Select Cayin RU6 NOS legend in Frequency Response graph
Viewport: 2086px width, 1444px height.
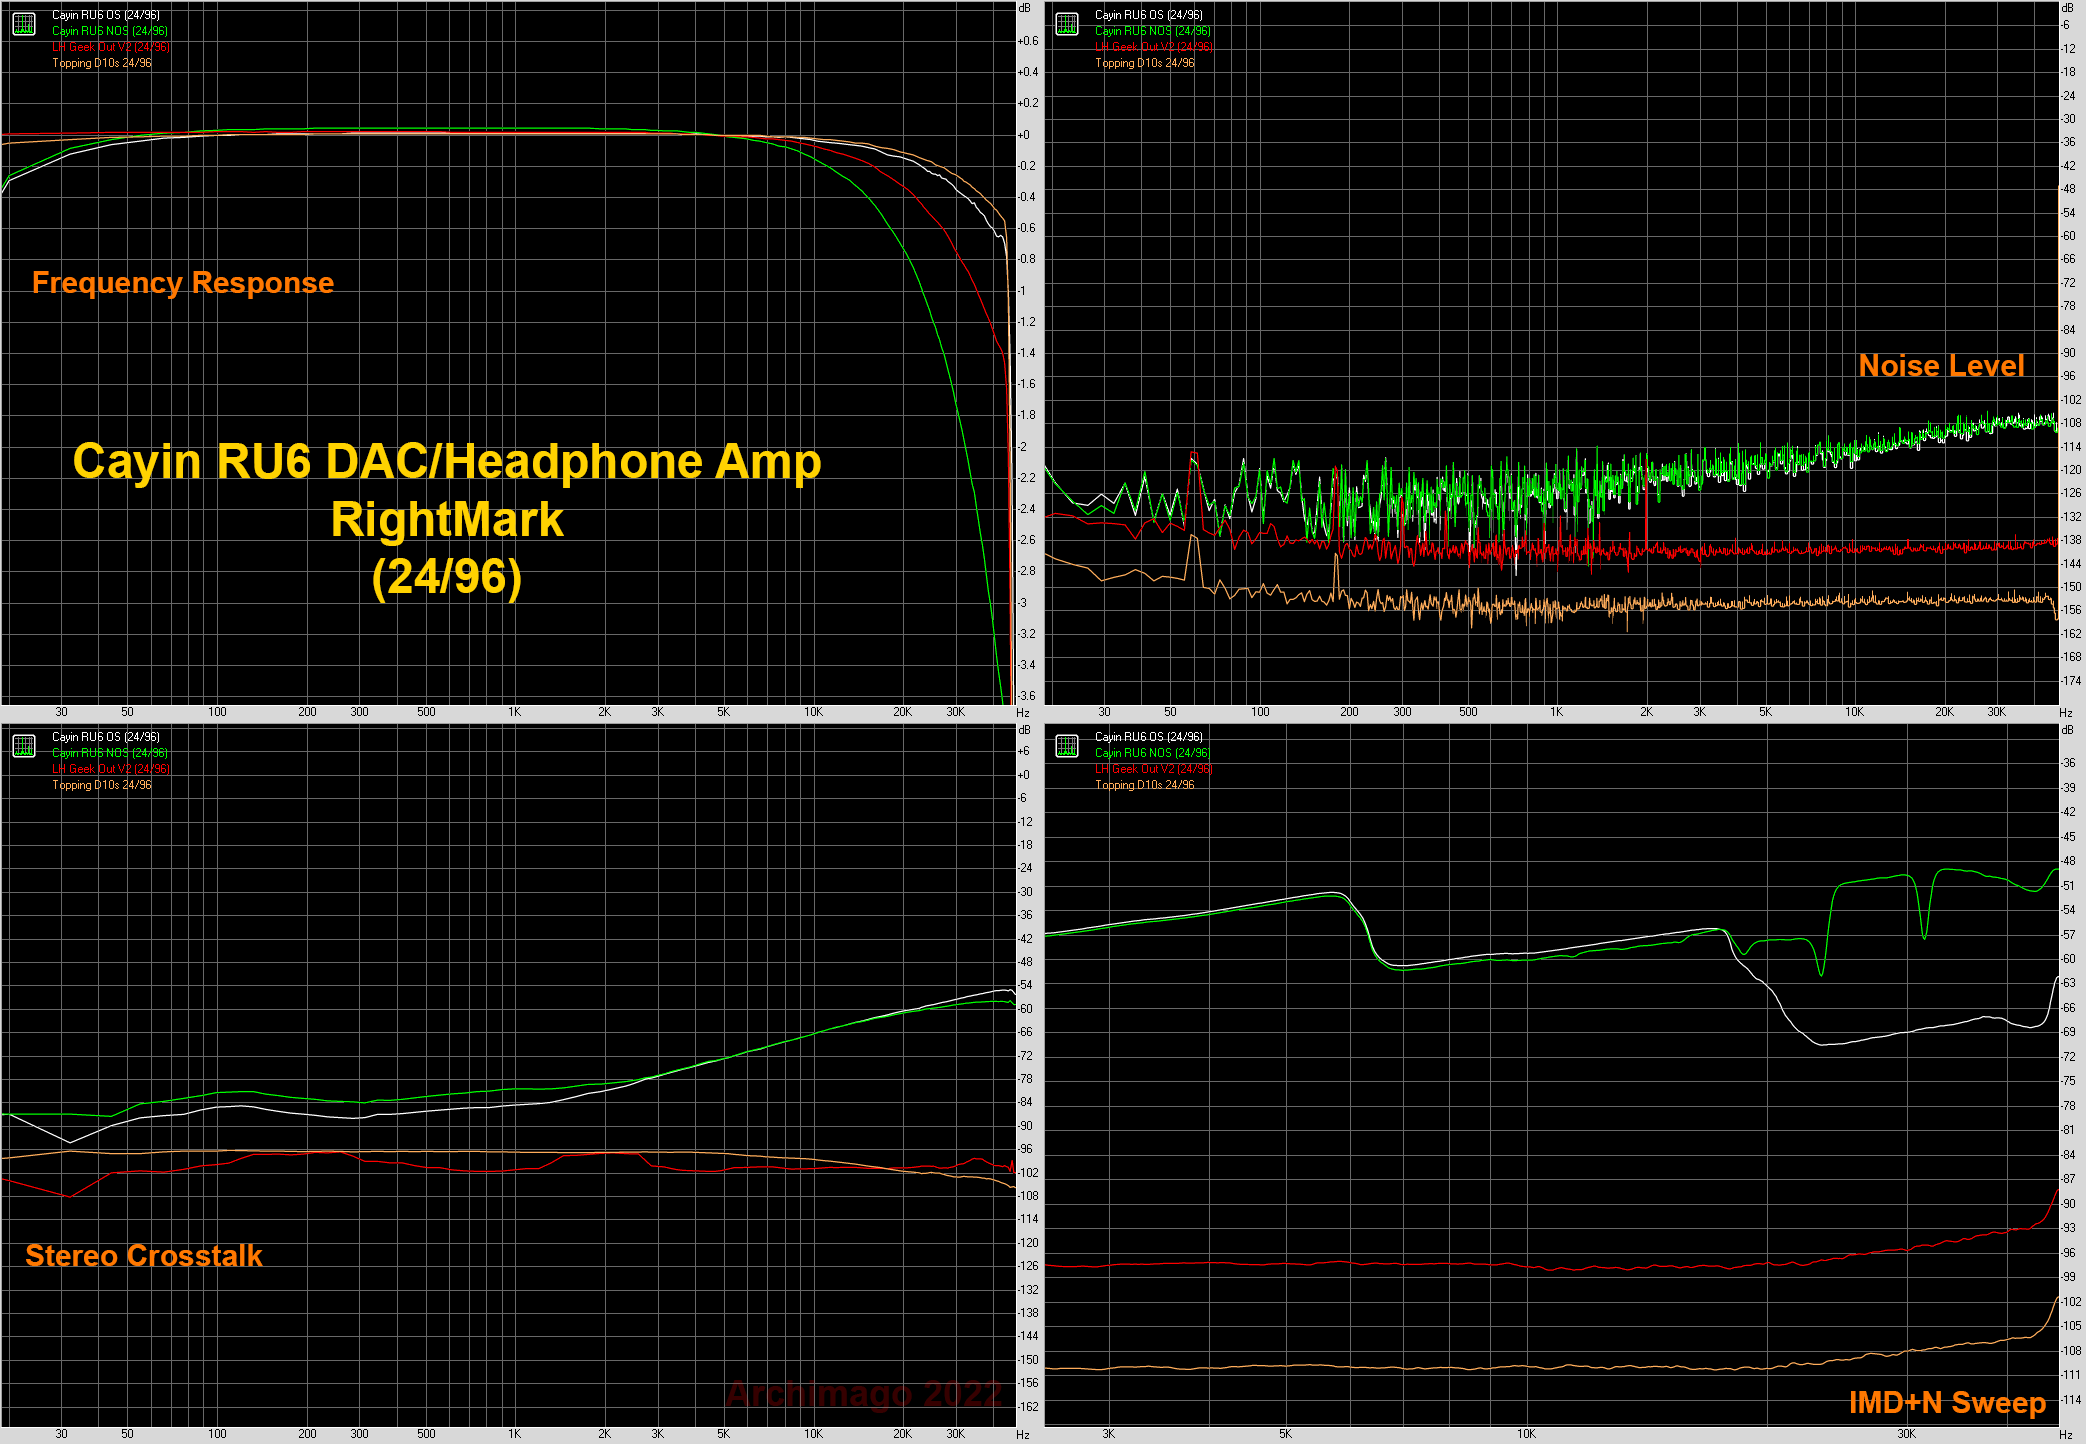(109, 31)
